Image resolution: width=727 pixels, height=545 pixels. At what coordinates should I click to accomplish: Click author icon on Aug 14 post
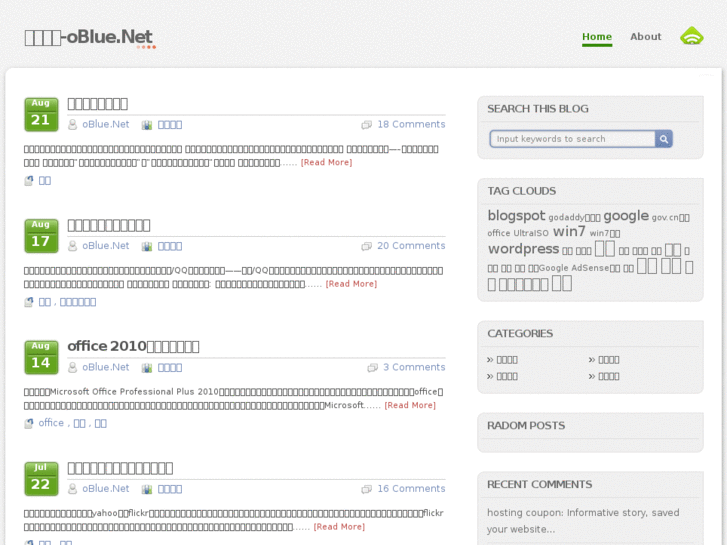point(72,368)
